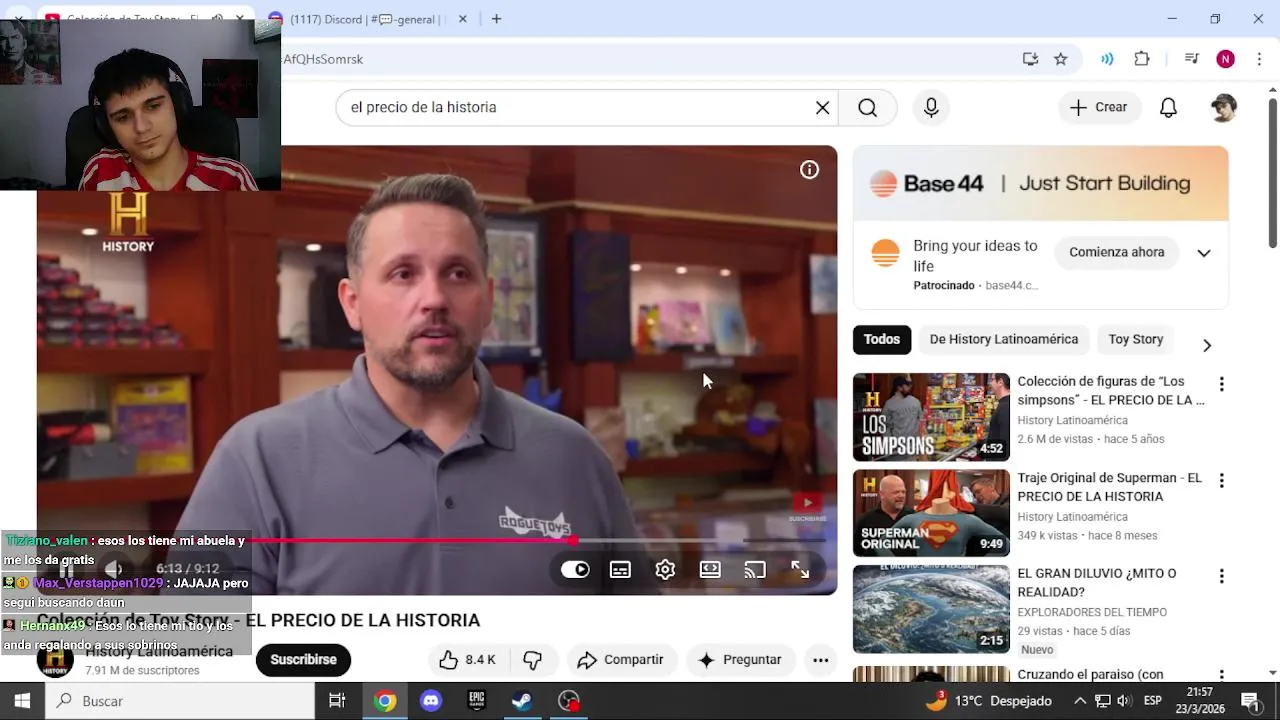Select the Toy Story filter chip
The width and height of the screenshot is (1280, 720).
pyautogui.click(x=1135, y=340)
